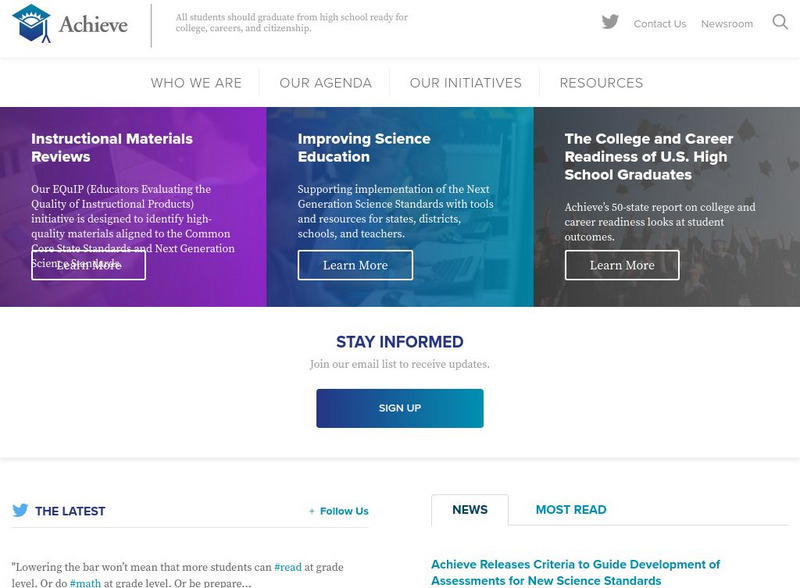Open the Newsroom link

(730, 23)
